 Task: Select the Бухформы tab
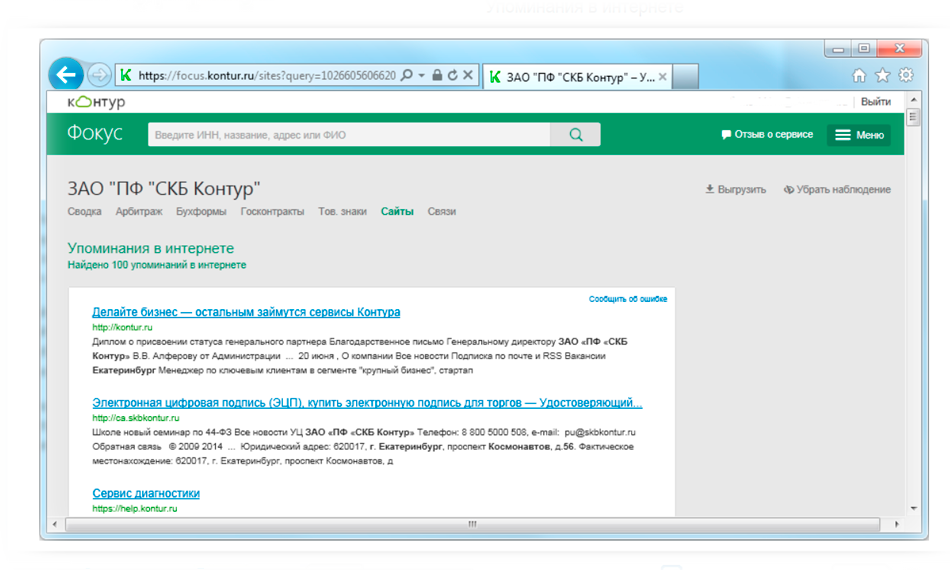(201, 212)
